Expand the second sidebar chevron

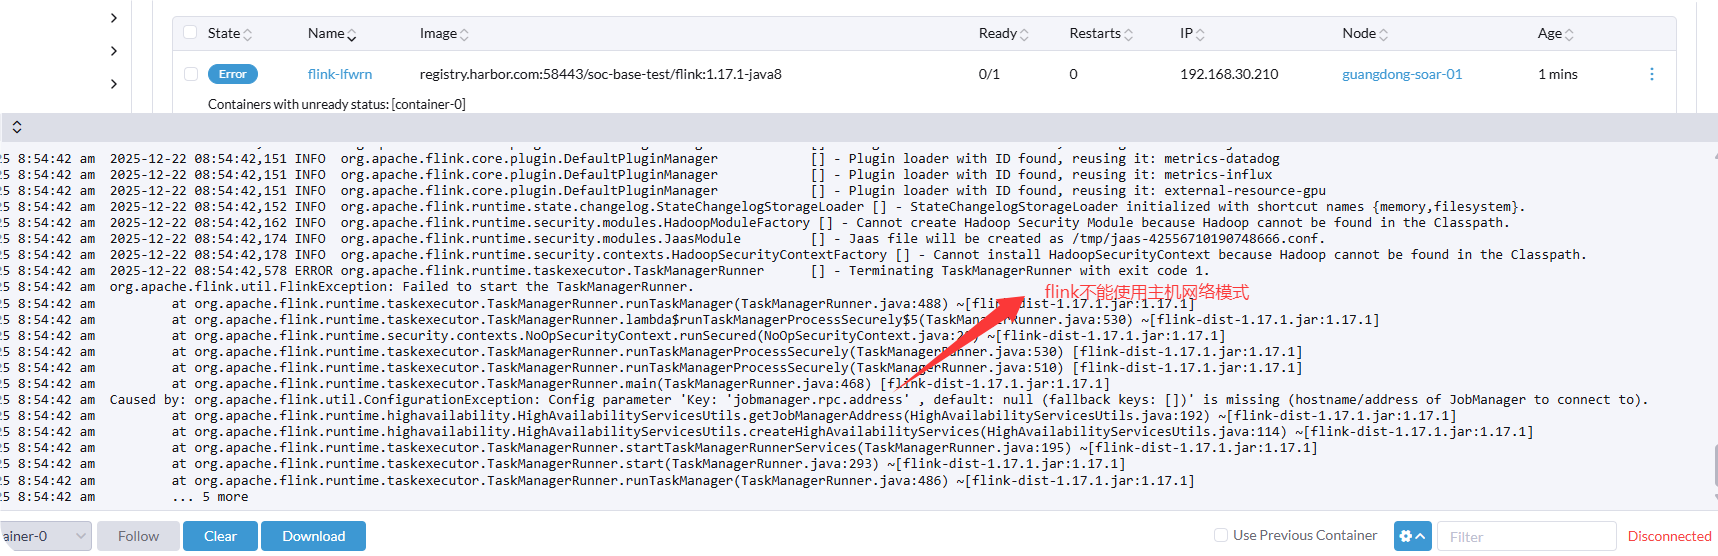(x=113, y=51)
